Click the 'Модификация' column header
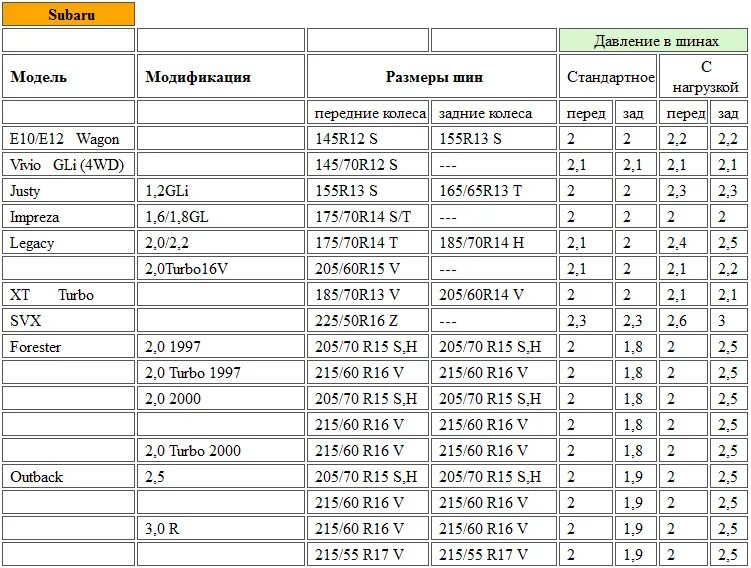 221,77
